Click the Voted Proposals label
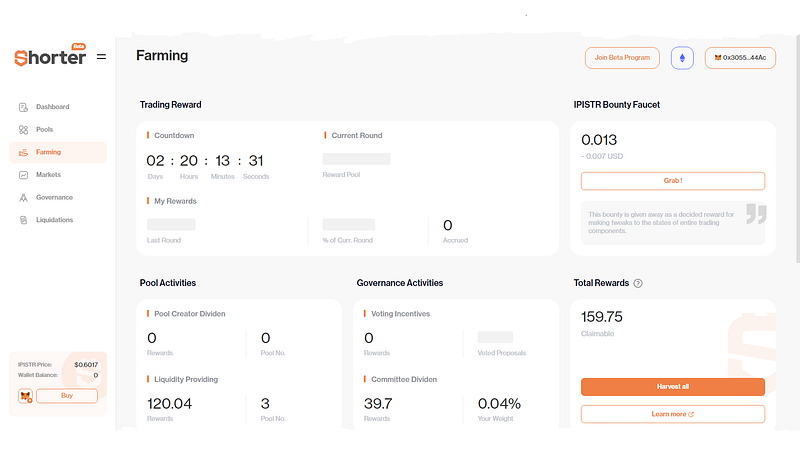The width and height of the screenshot is (800, 449). (x=502, y=353)
